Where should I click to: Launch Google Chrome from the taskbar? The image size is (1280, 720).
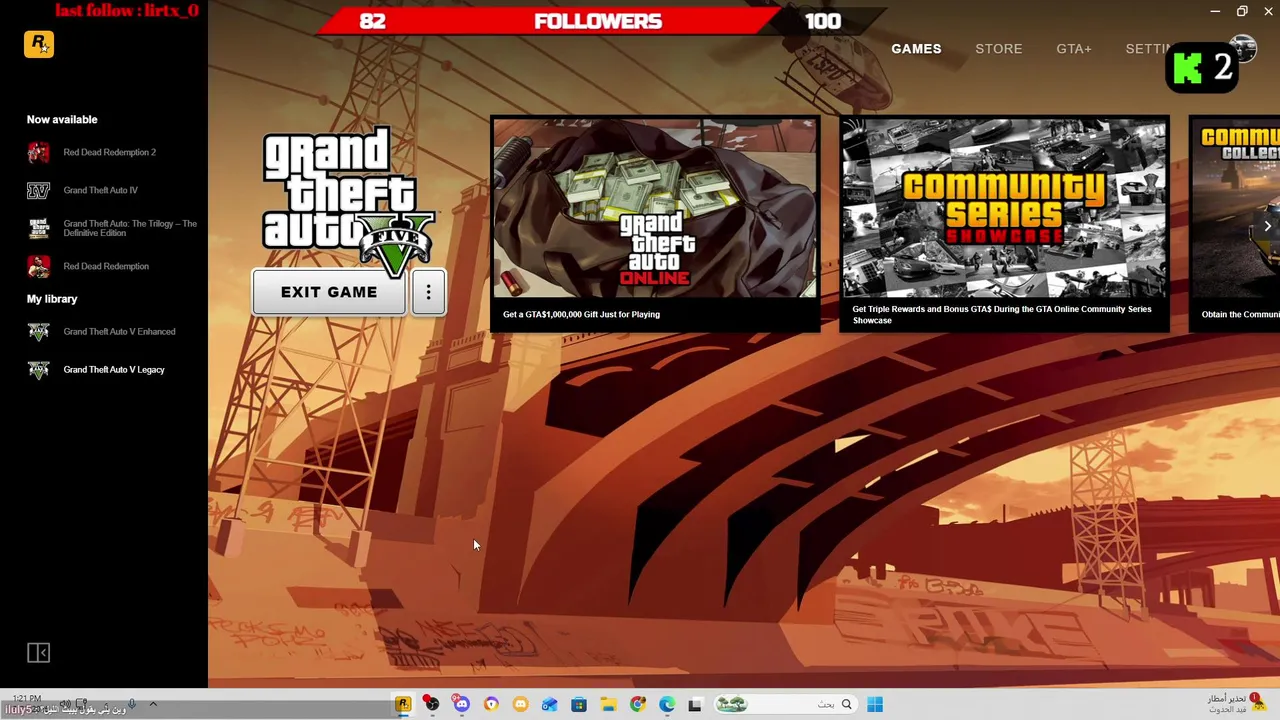tap(637, 705)
